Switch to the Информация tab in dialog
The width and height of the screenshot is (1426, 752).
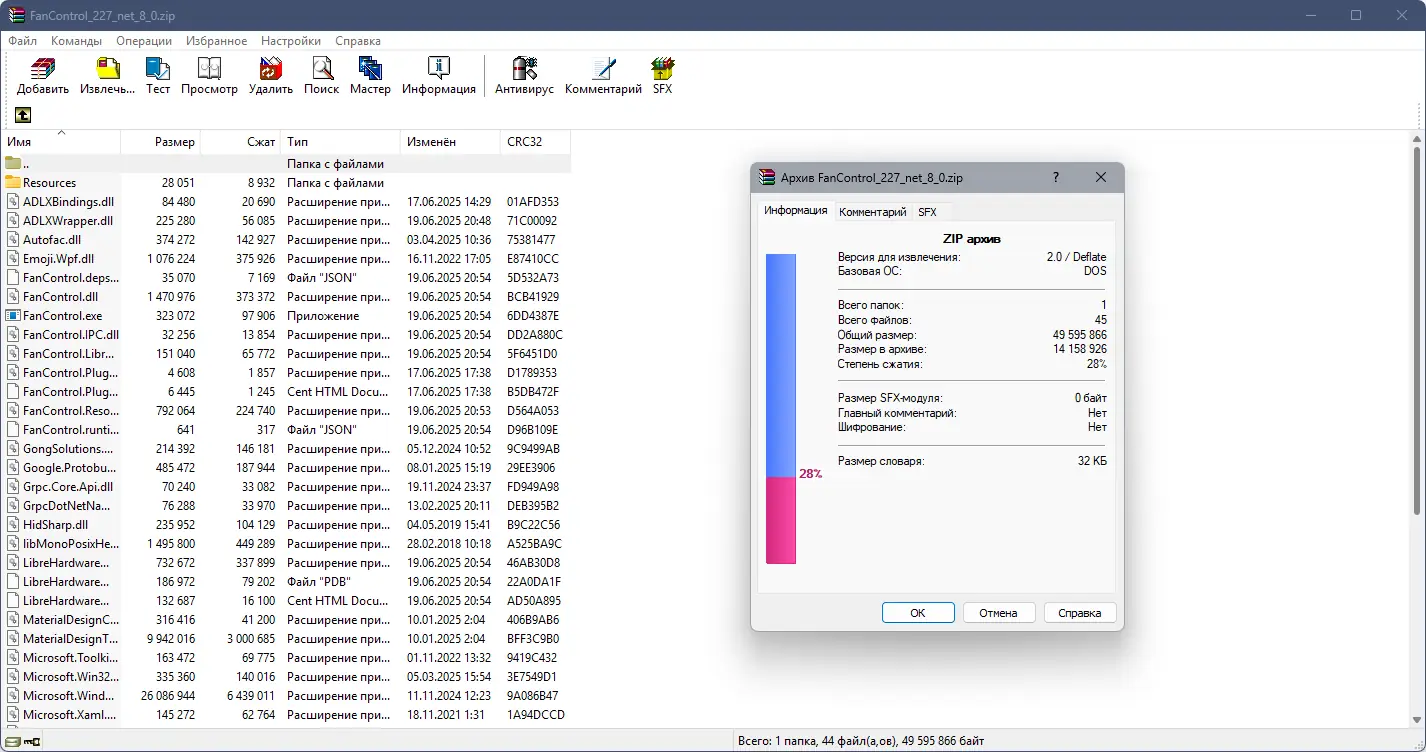(x=796, y=211)
